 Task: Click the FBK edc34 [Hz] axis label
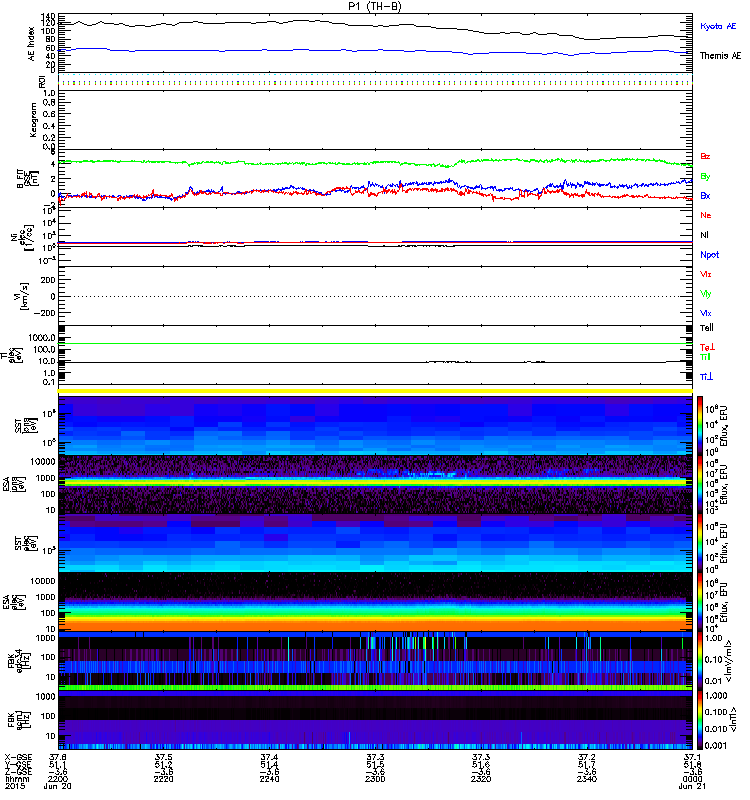(x=18, y=661)
